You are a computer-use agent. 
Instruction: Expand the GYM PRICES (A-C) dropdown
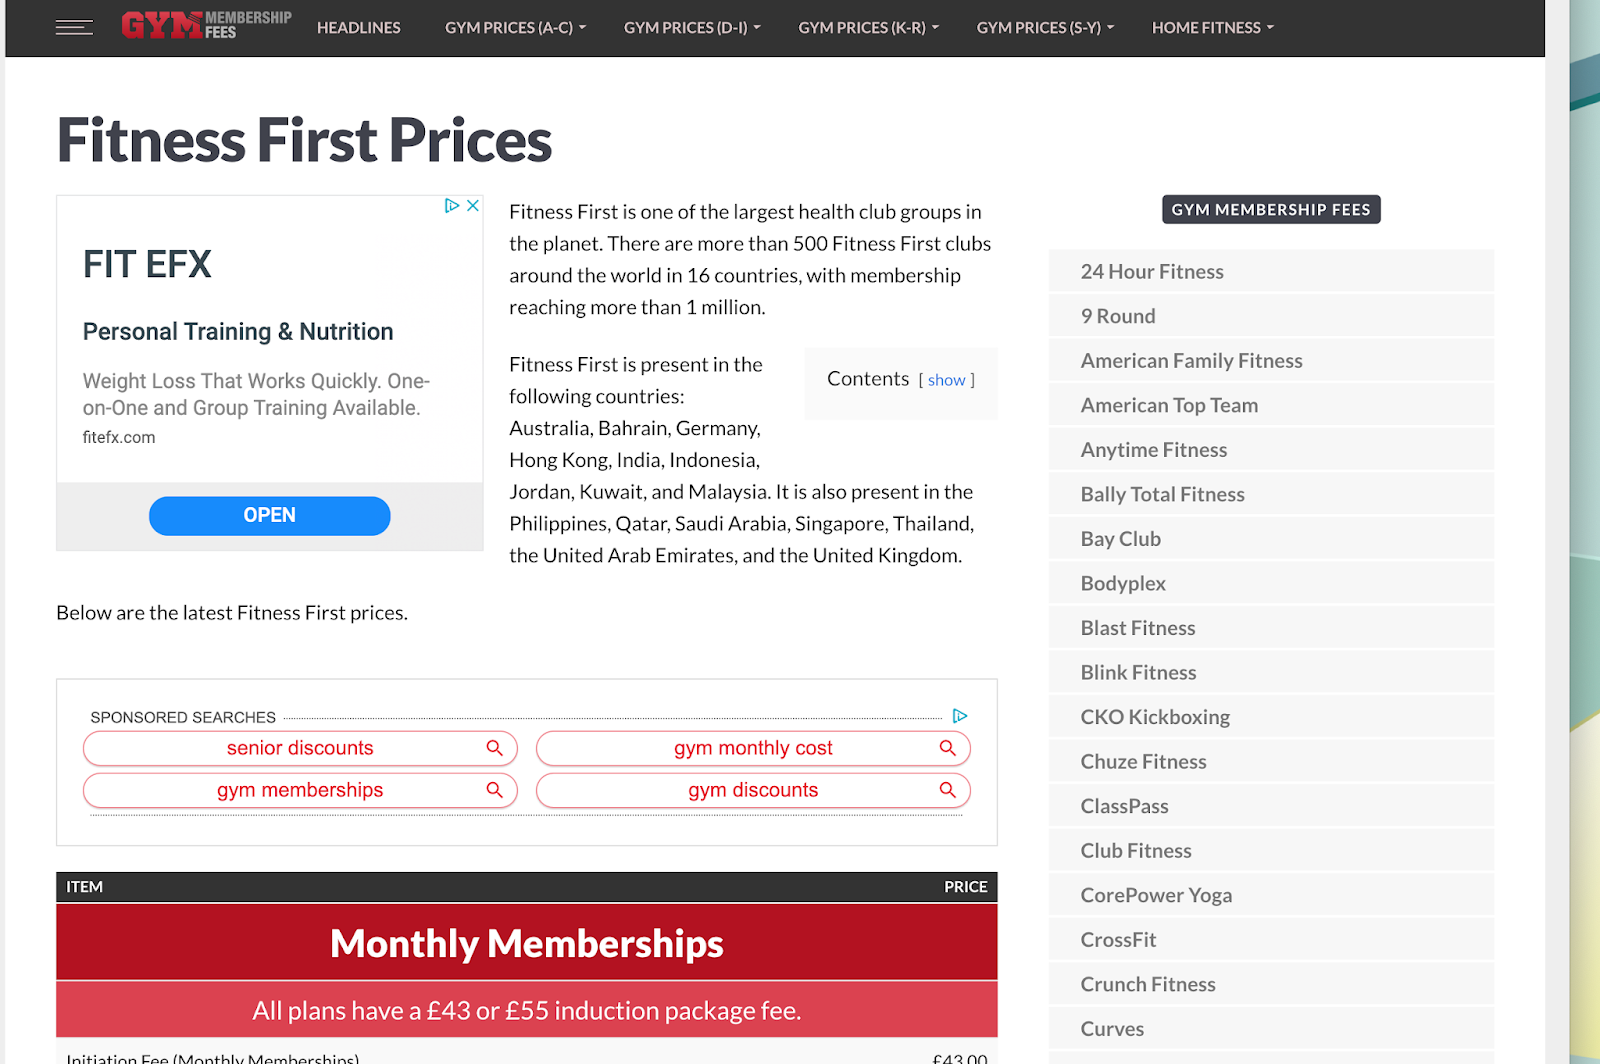[x=514, y=27]
